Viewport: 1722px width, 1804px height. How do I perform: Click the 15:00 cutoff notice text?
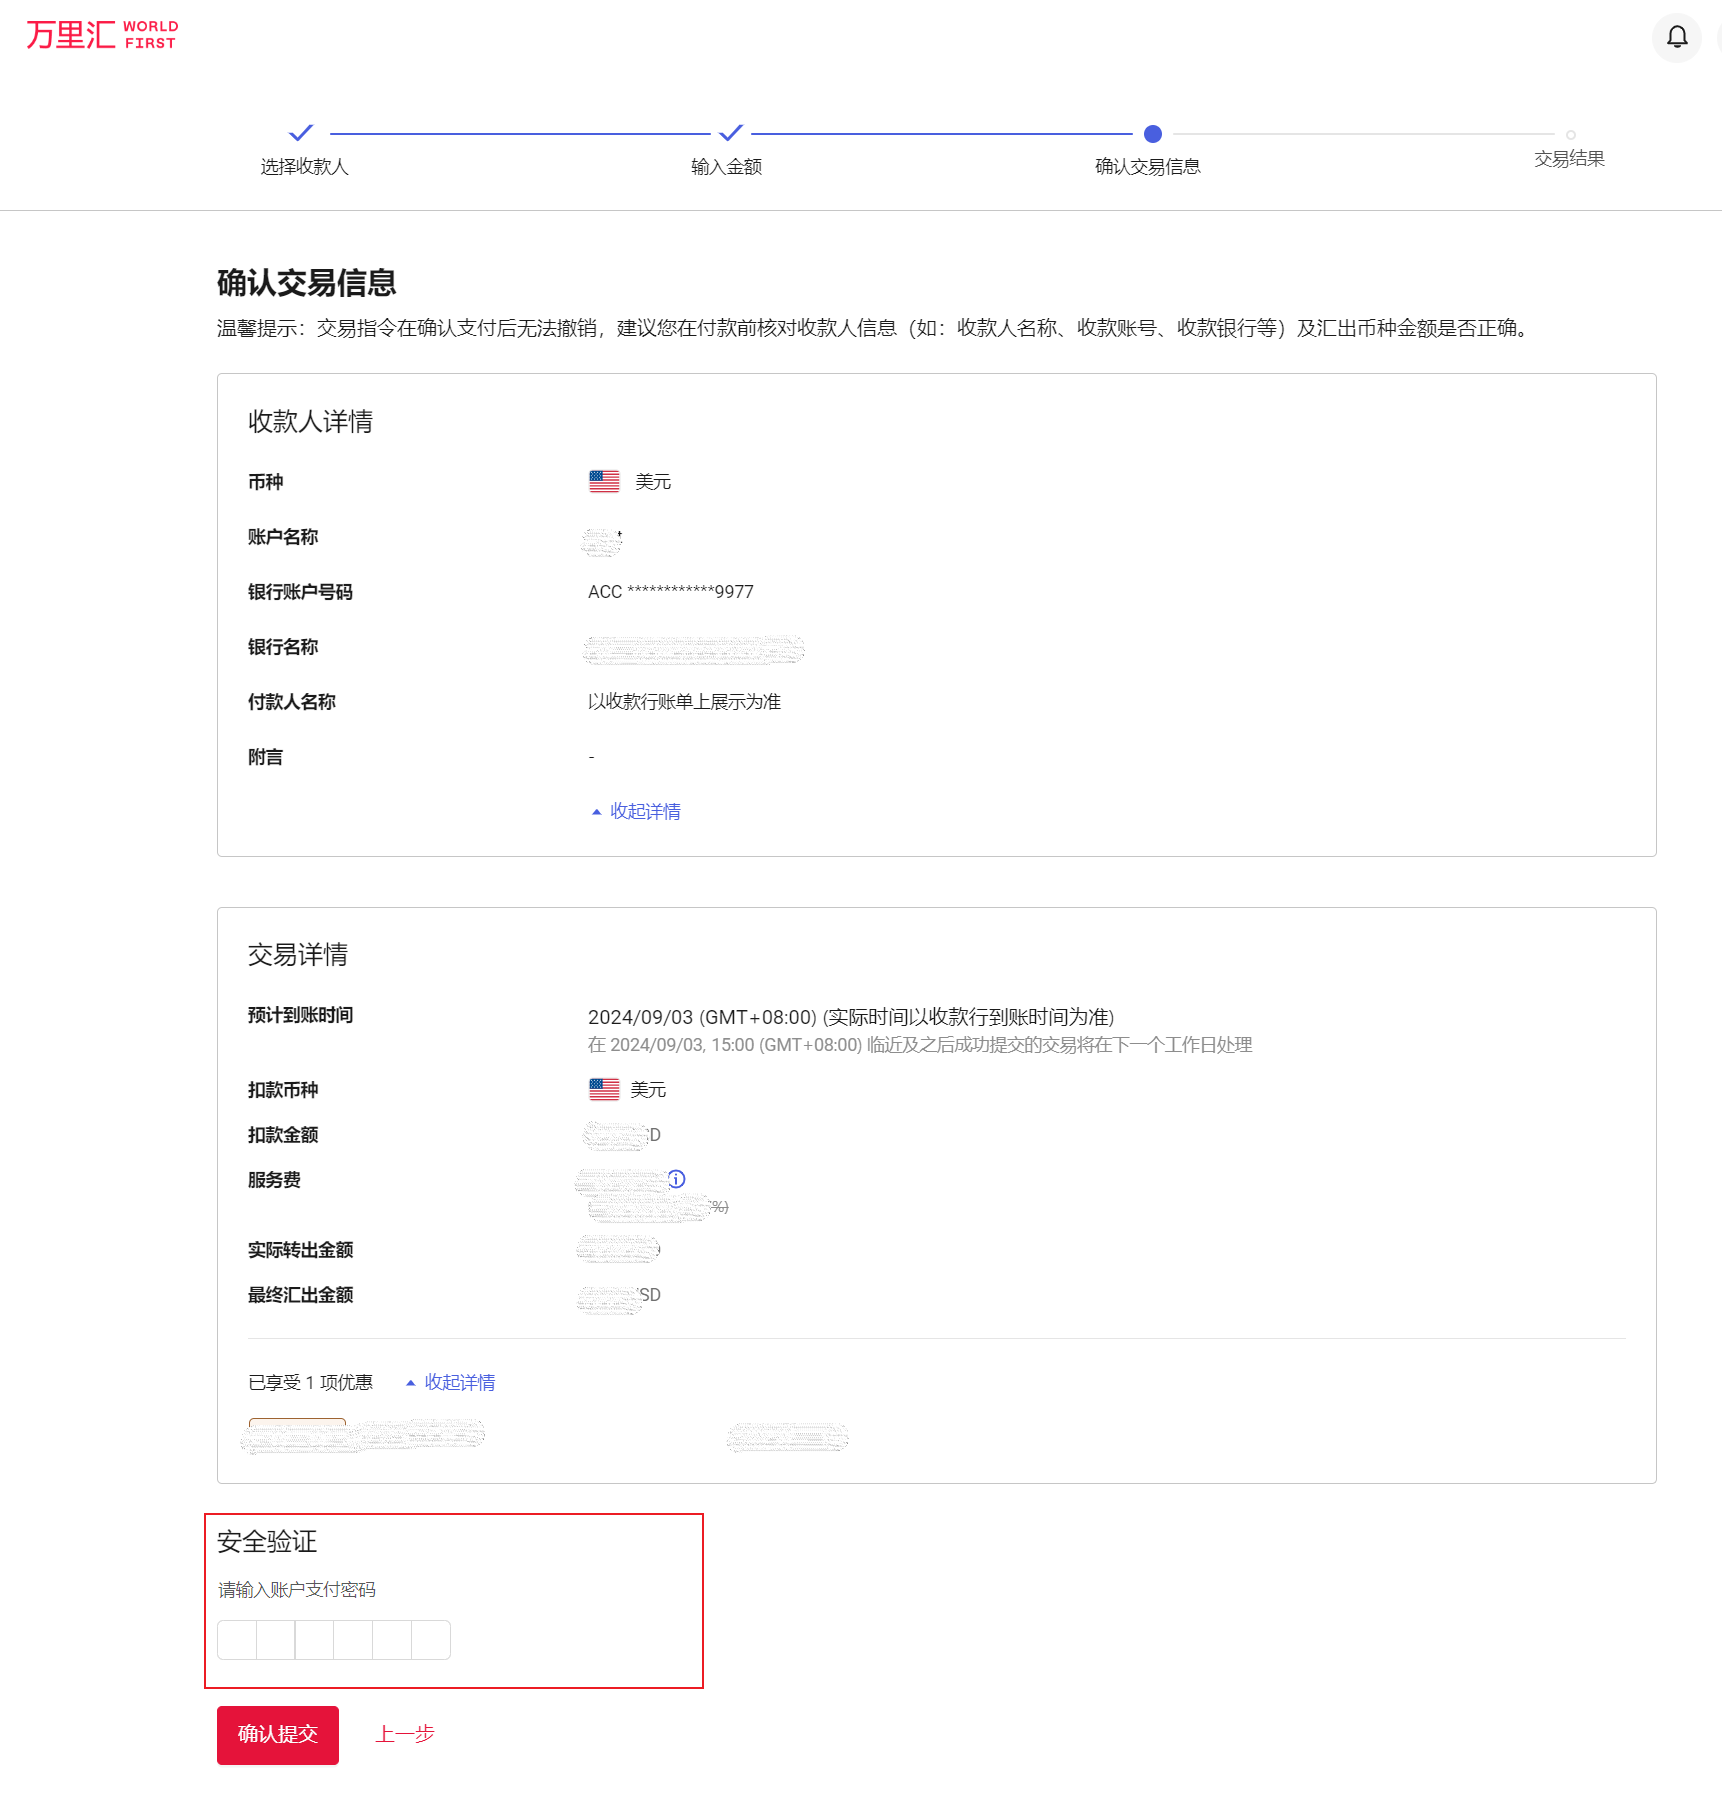(920, 1045)
